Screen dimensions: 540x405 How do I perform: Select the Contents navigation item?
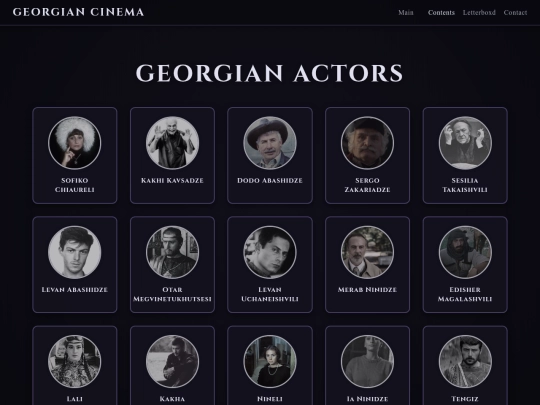[441, 12]
